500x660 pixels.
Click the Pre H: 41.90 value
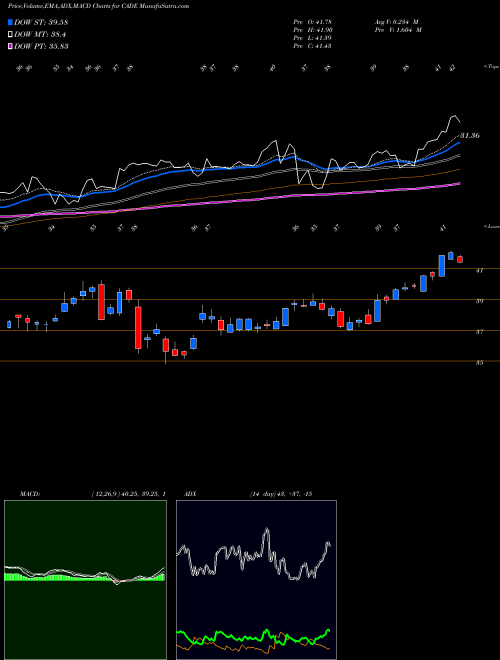[312, 30]
